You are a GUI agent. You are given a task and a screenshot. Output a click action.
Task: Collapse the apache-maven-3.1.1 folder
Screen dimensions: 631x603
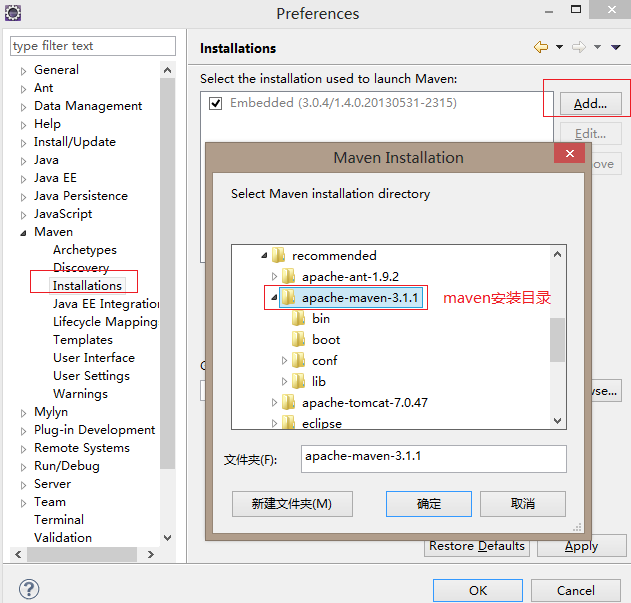point(274,297)
